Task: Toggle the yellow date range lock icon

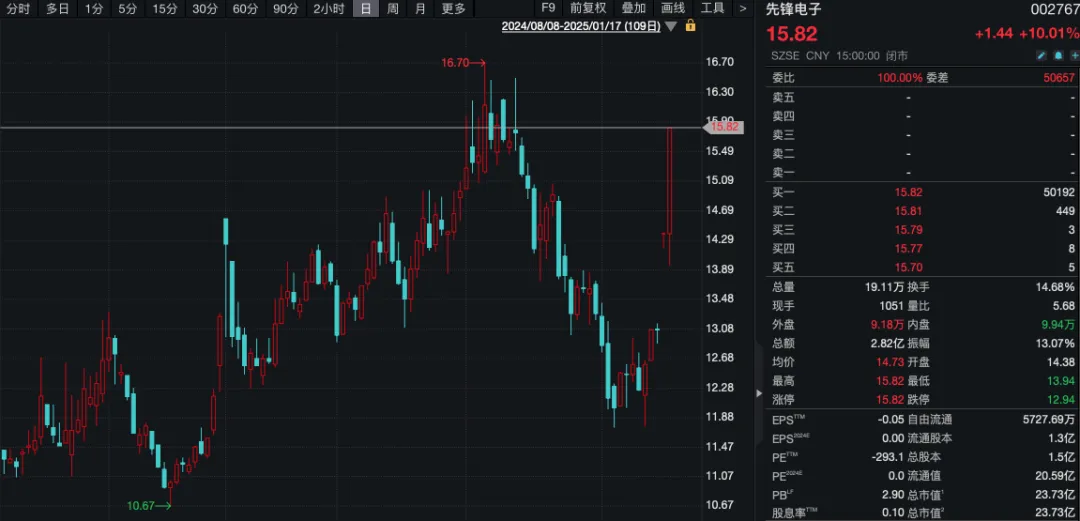Action: pos(690,26)
